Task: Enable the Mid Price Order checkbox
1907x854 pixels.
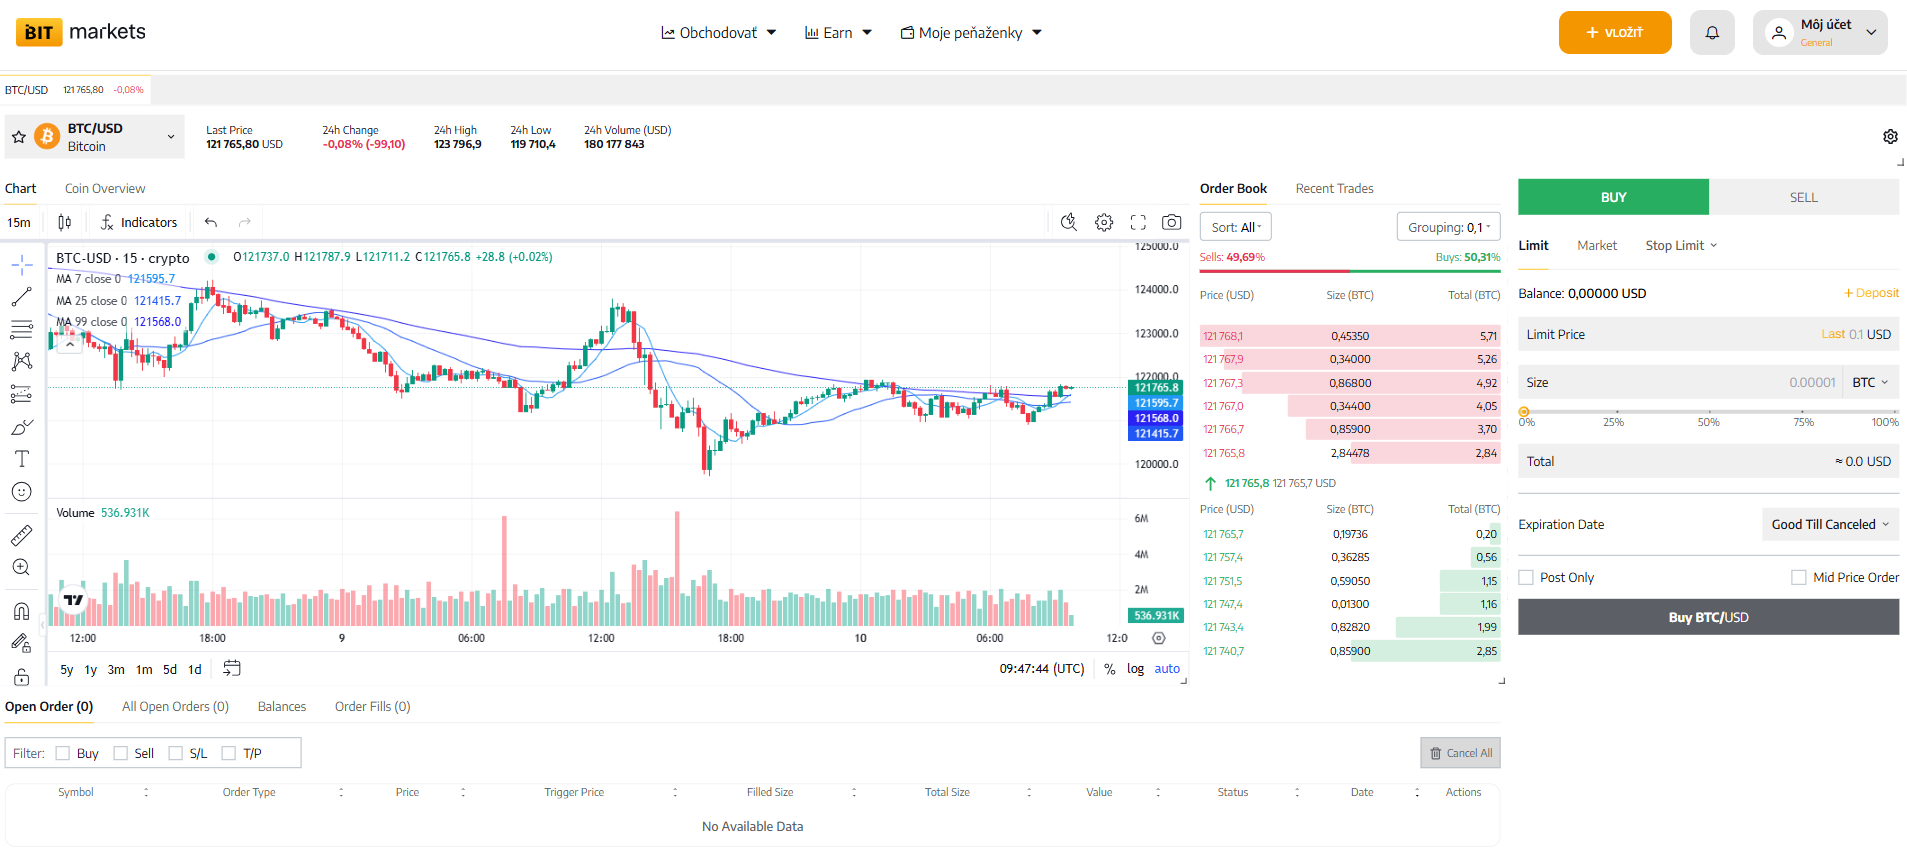Action: click(x=1799, y=578)
